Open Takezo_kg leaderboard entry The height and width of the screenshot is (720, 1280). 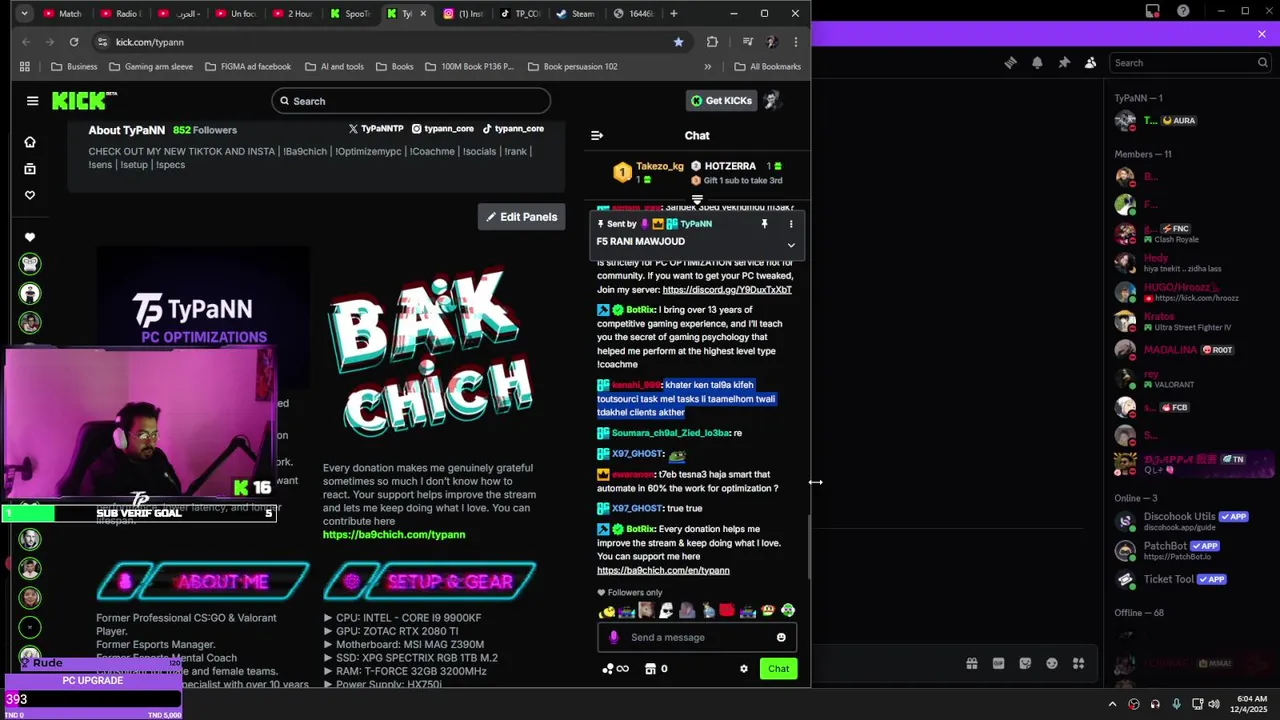click(x=650, y=172)
